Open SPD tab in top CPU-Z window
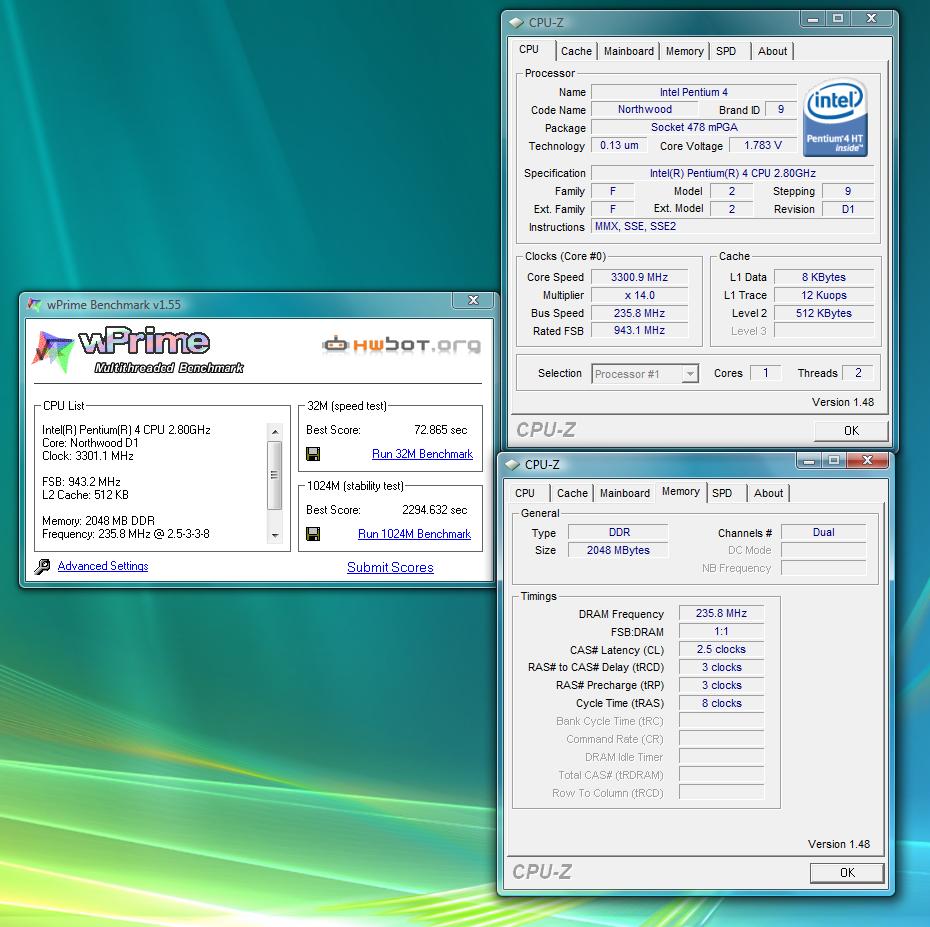The width and height of the screenshot is (930, 927). (726, 51)
